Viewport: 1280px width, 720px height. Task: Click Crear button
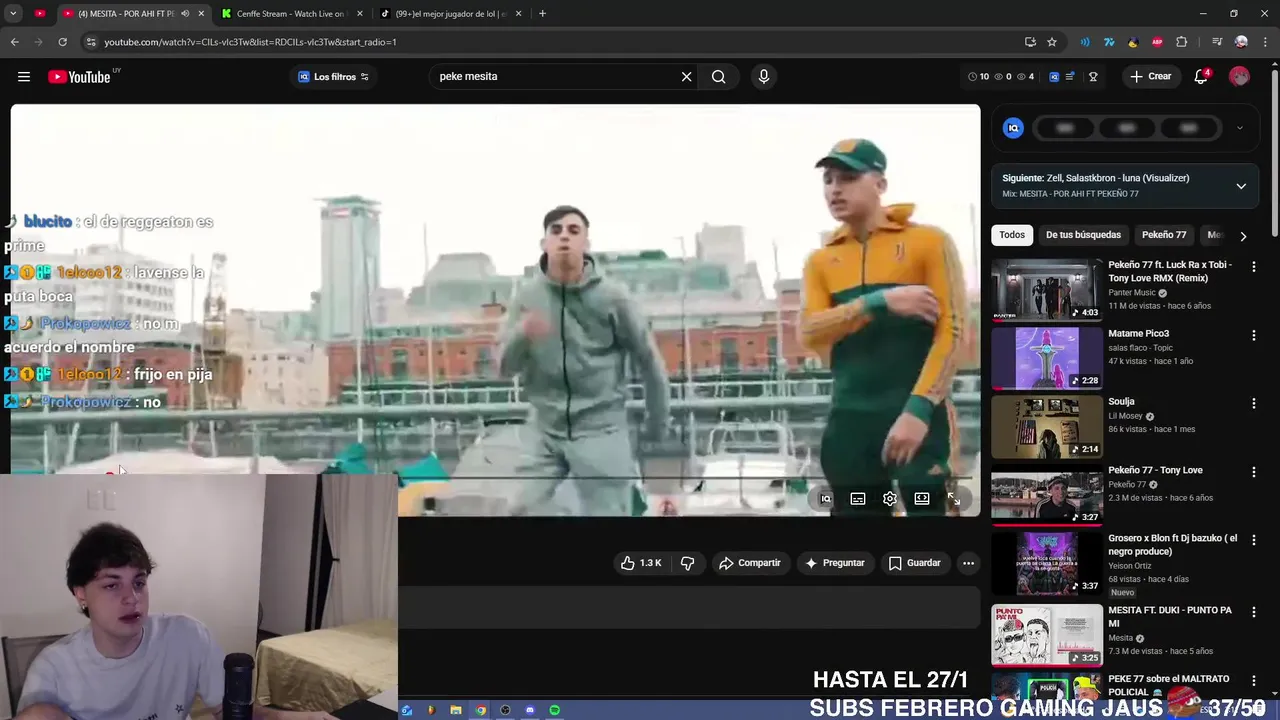[x=1150, y=77]
